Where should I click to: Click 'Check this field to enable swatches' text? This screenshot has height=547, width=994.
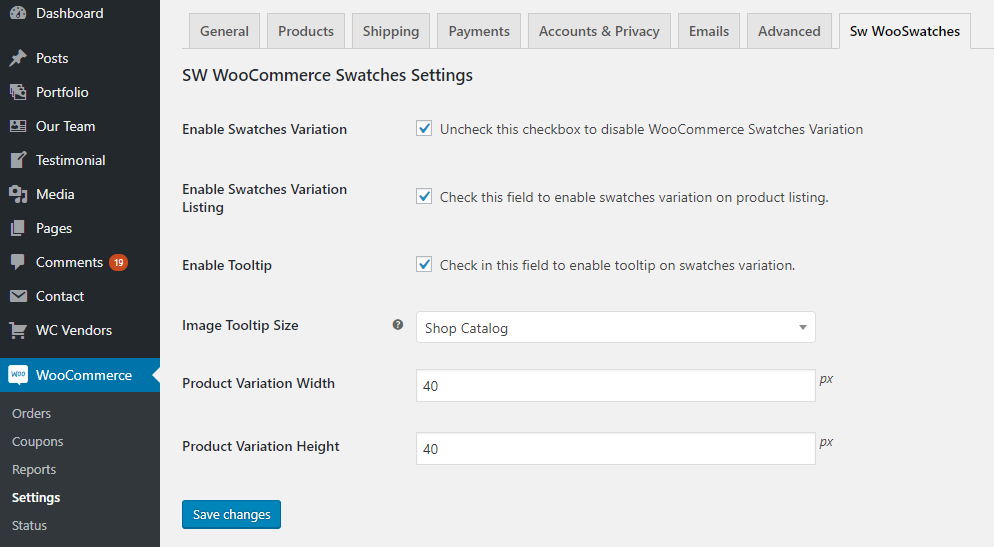click(x=634, y=197)
